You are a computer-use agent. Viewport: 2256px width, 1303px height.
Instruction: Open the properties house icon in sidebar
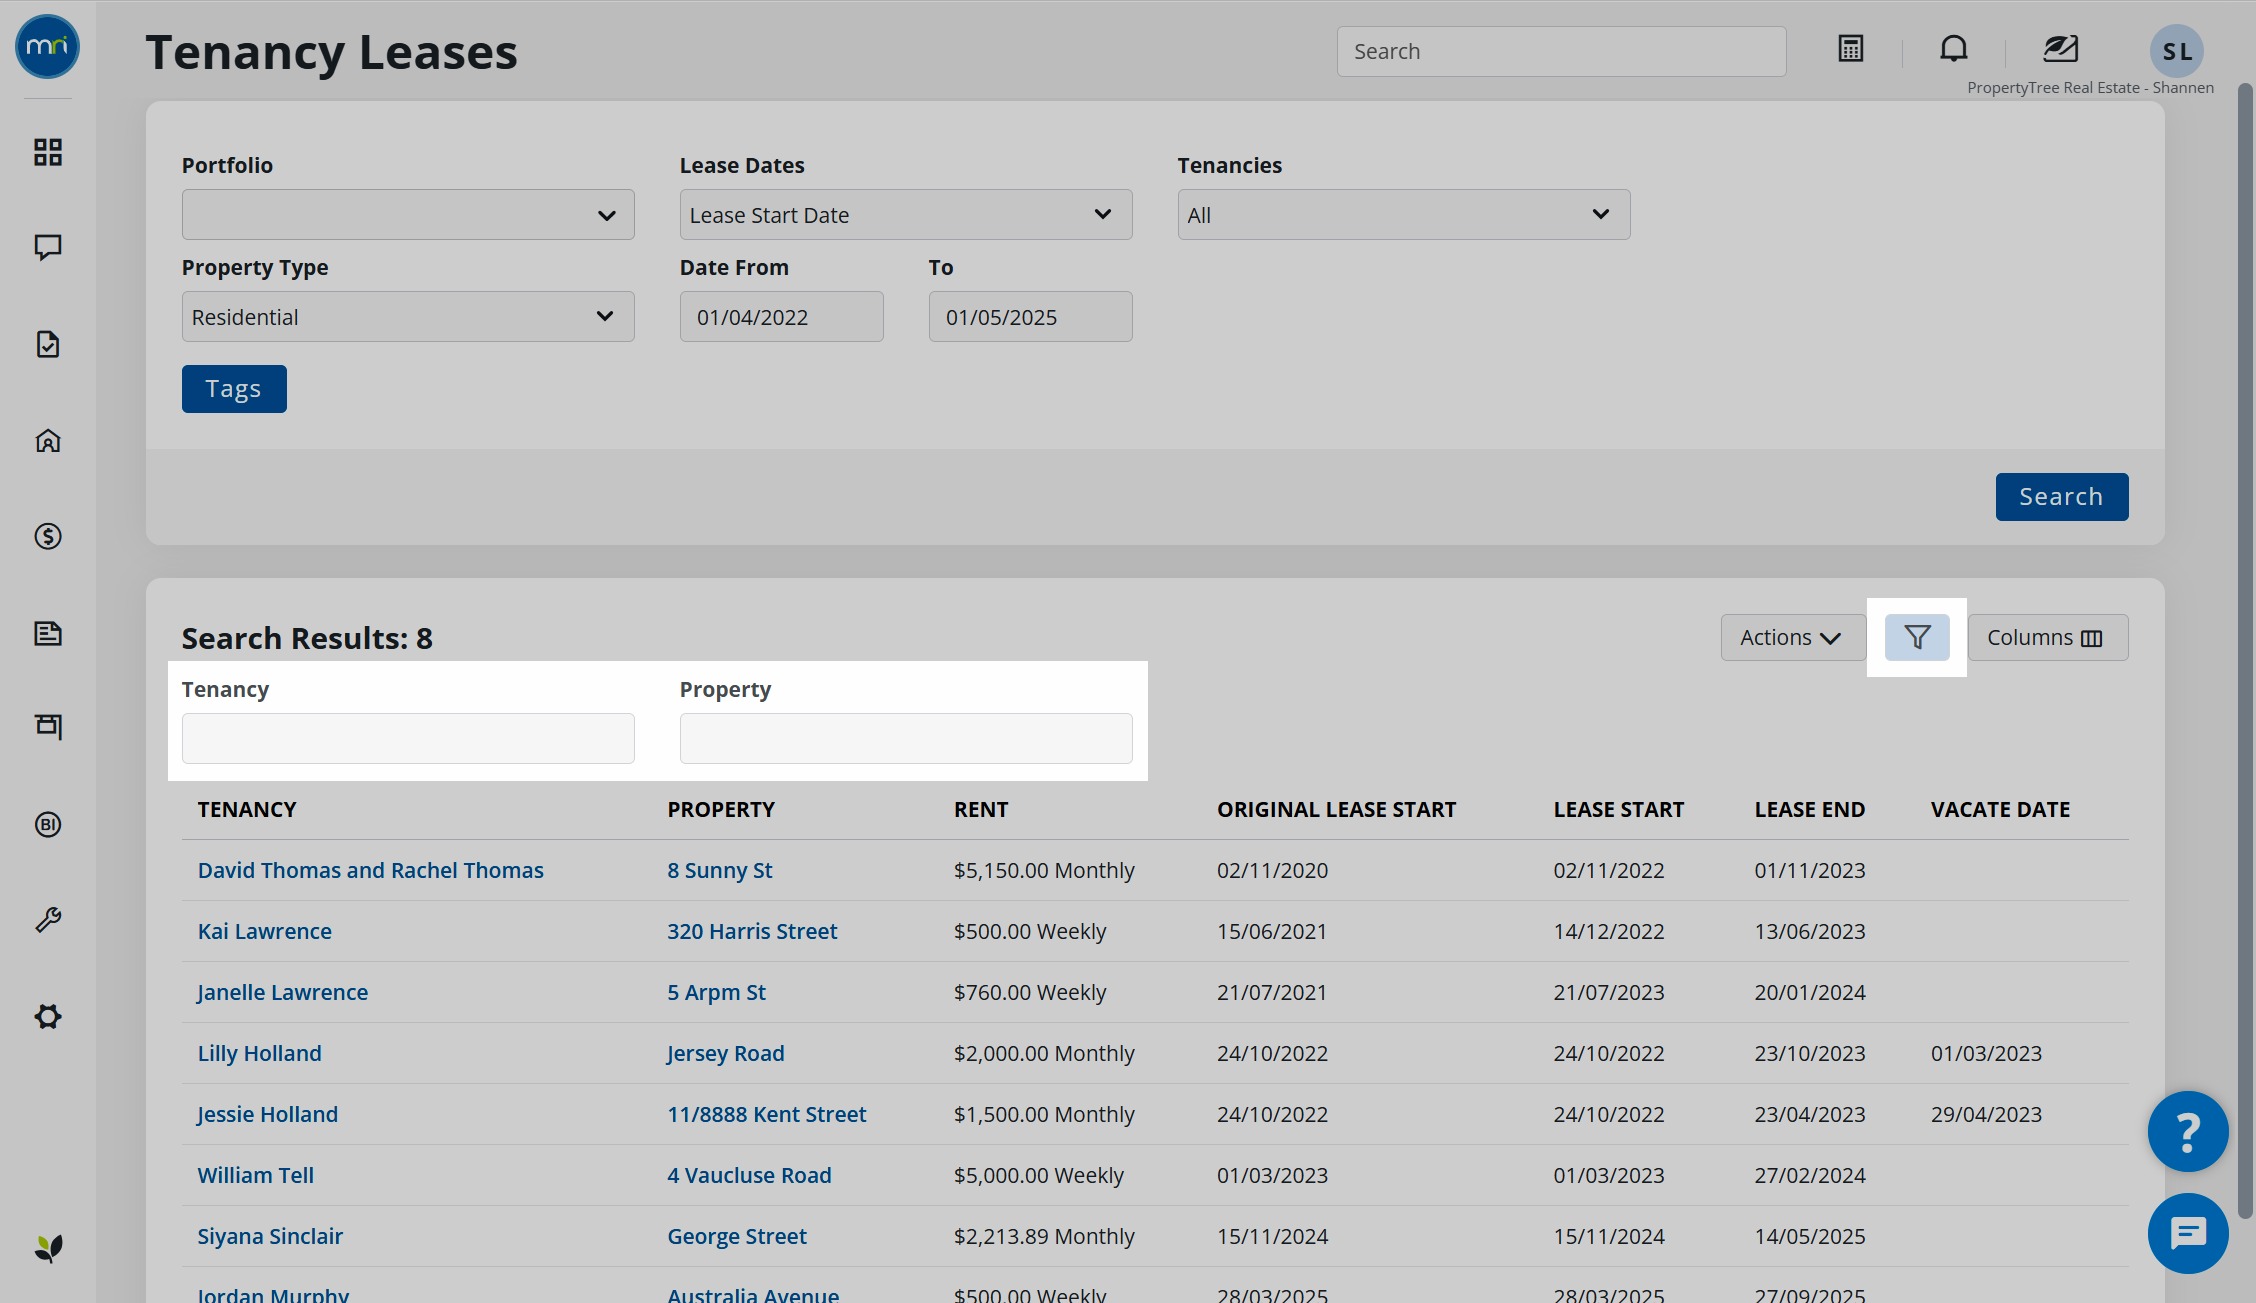coord(48,441)
